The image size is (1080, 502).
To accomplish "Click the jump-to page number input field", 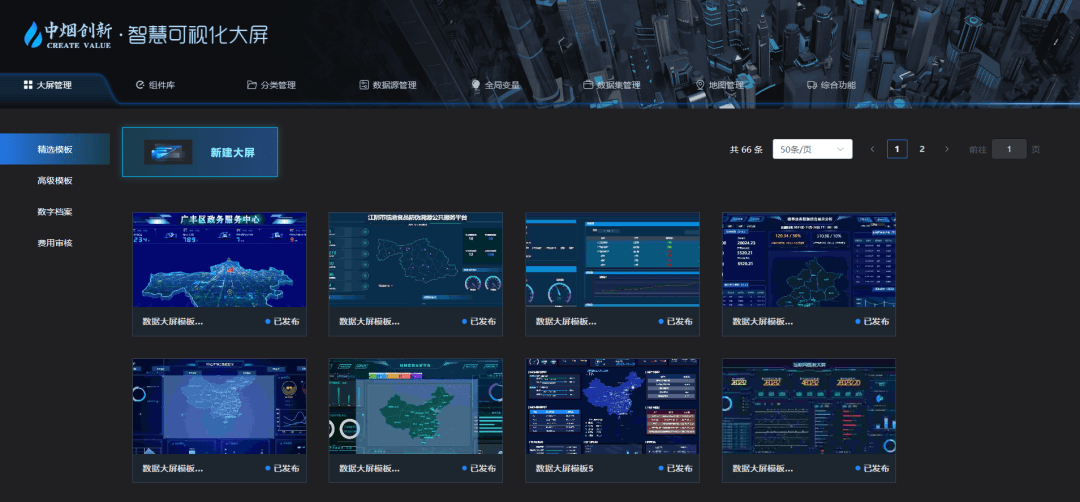I will tap(1009, 149).
